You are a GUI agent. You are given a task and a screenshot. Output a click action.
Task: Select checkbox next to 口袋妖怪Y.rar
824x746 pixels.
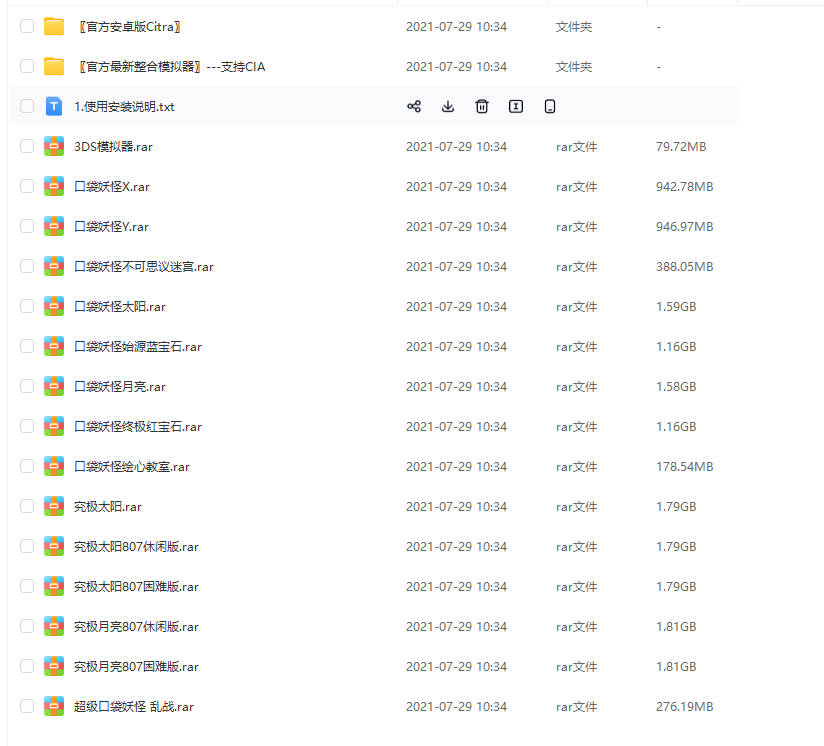pos(27,226)
